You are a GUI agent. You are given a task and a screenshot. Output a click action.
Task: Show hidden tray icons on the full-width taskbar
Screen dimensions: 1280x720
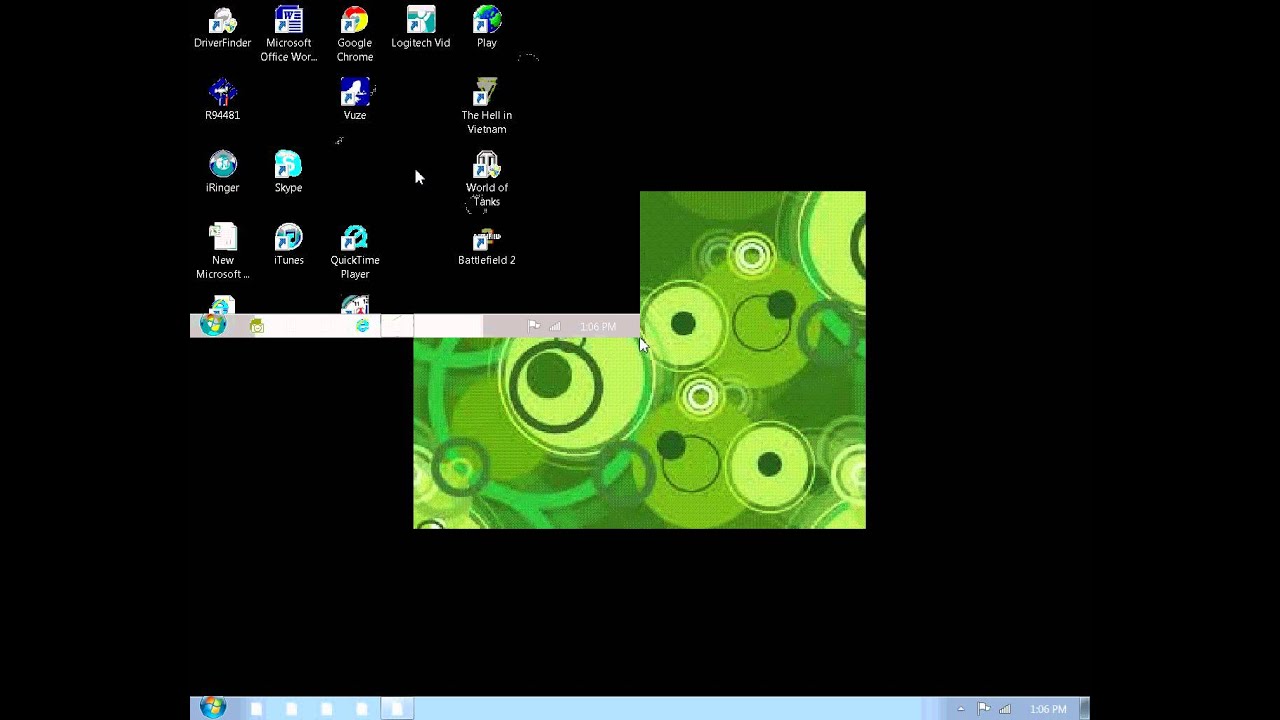coord(961,709)
